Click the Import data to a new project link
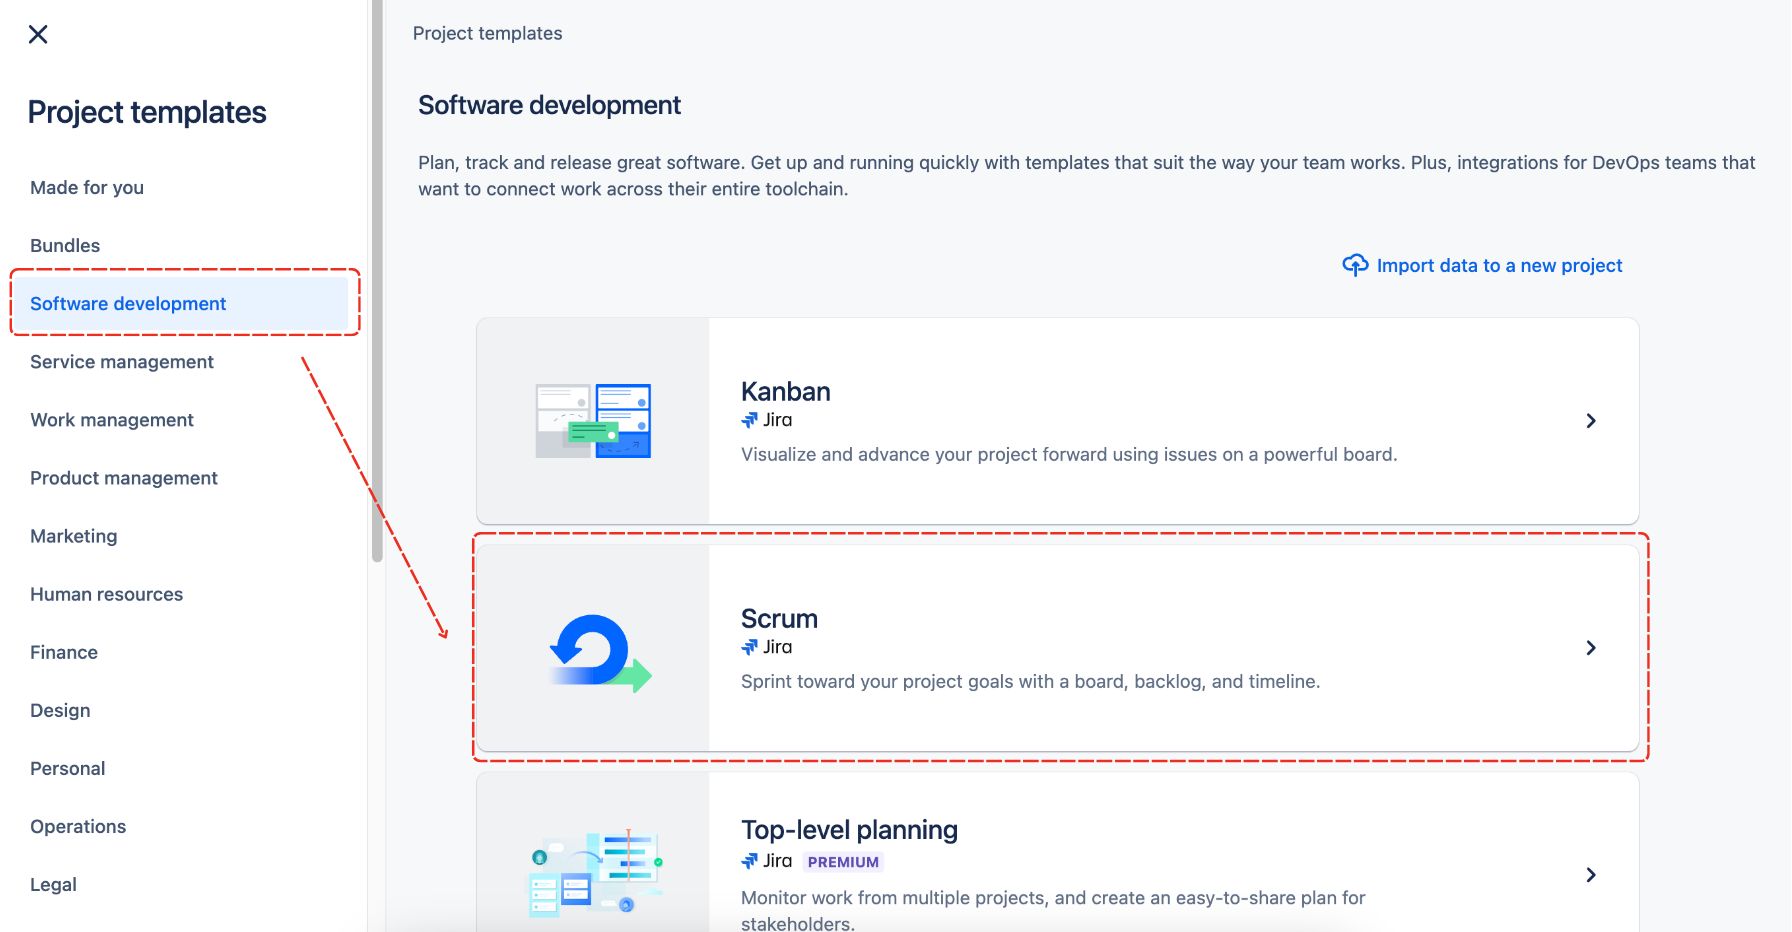Viewport: 1792px width, 932px height. tap(1499, 265)
